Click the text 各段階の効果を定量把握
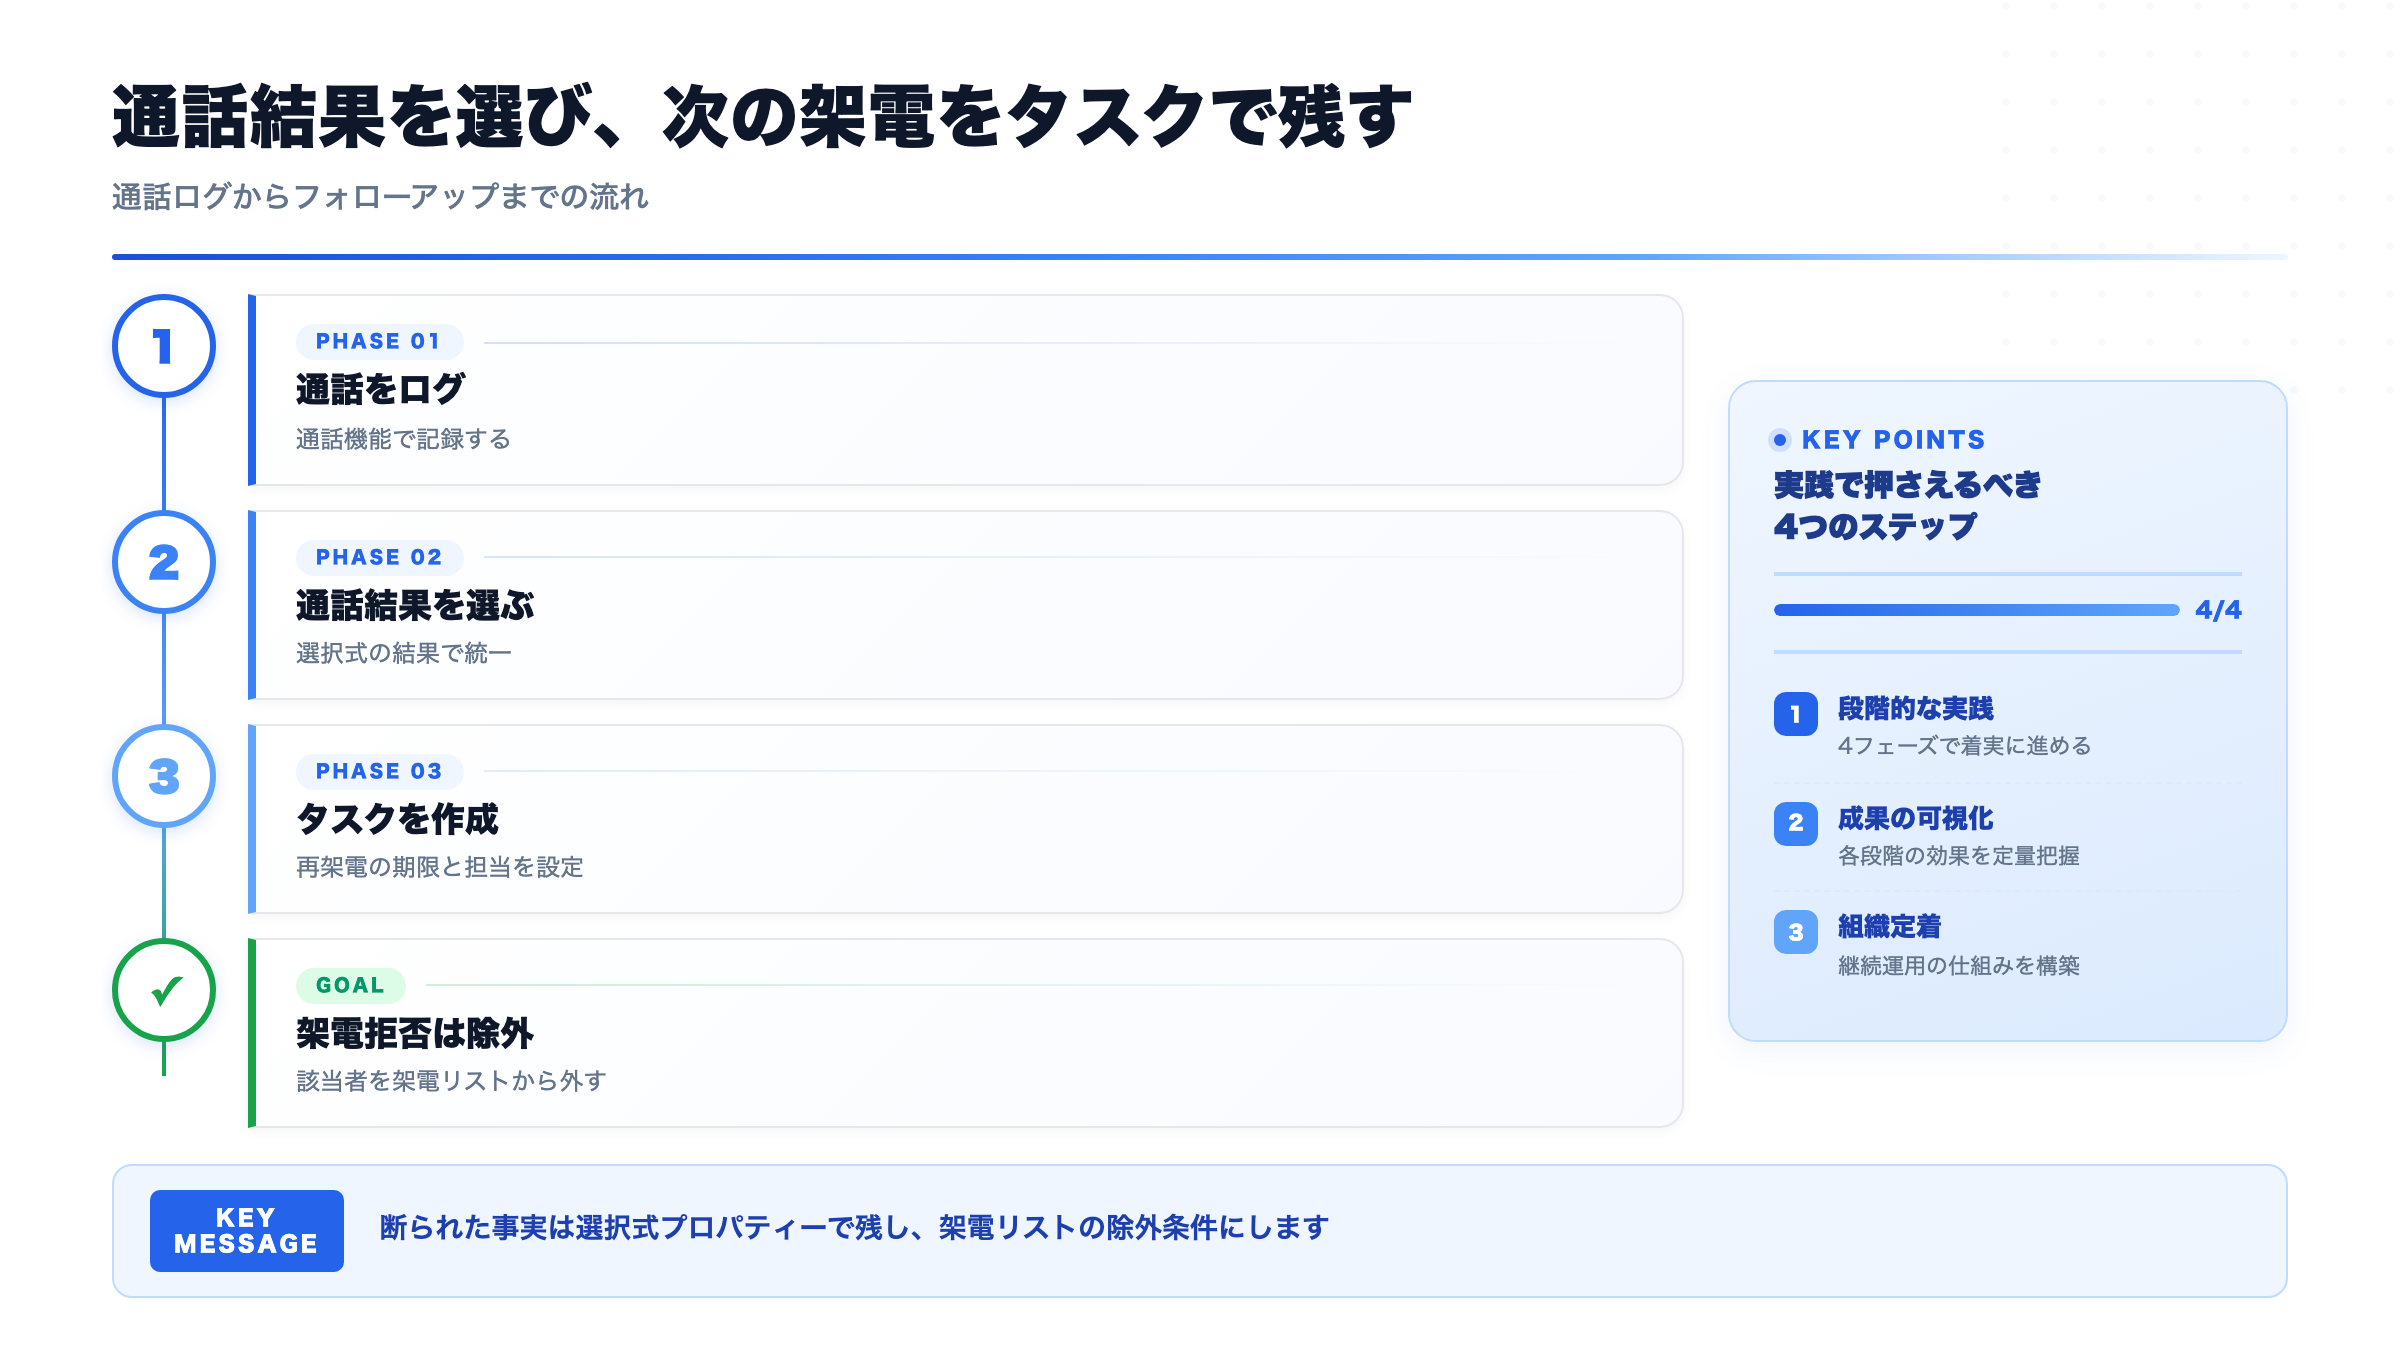 point(1959,856)
